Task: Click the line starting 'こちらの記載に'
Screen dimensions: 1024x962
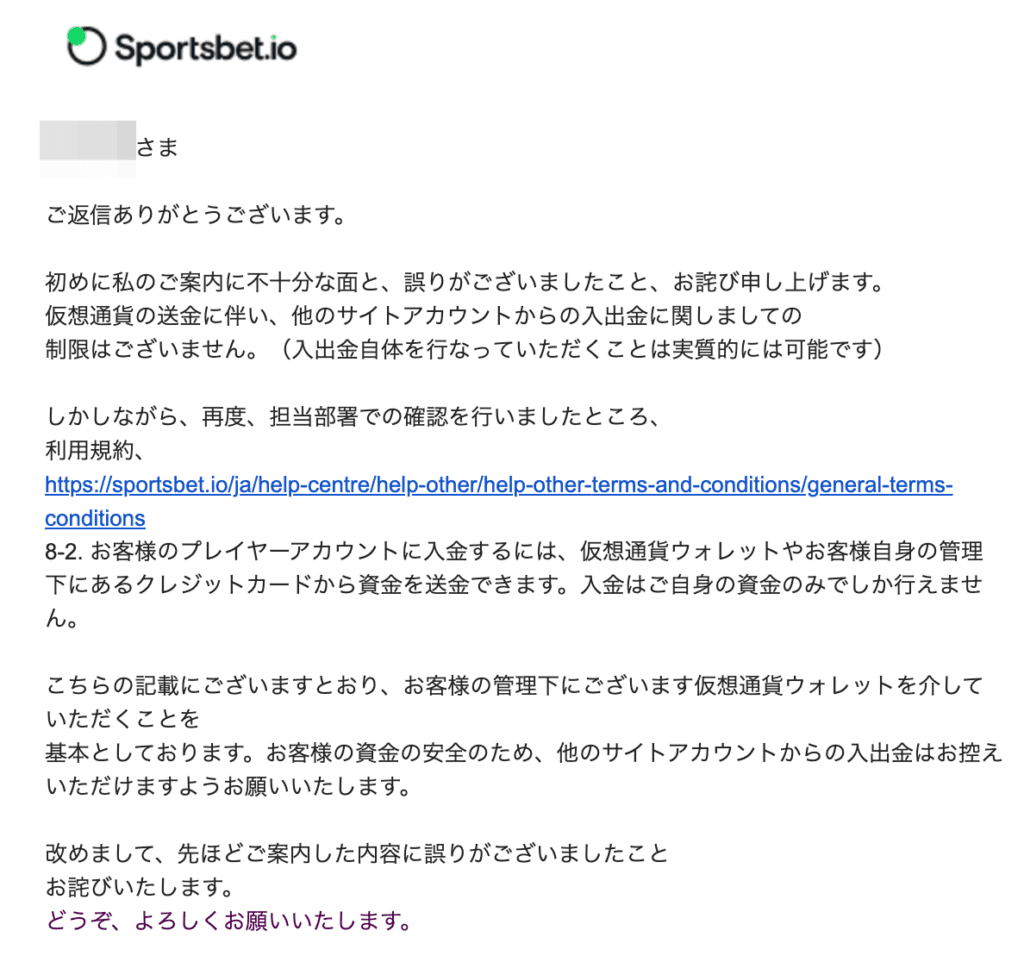Action: click(514, 686)
